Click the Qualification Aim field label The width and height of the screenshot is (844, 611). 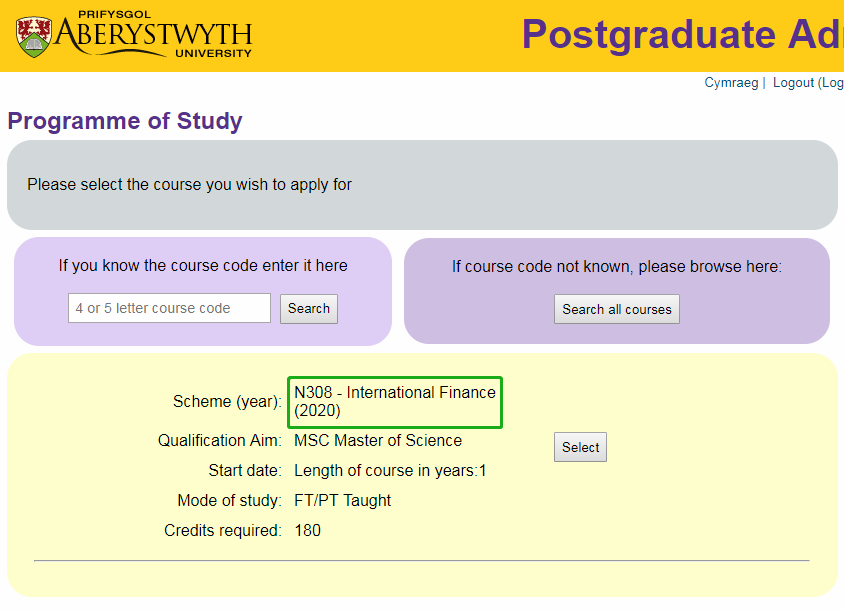coord(220,441)
